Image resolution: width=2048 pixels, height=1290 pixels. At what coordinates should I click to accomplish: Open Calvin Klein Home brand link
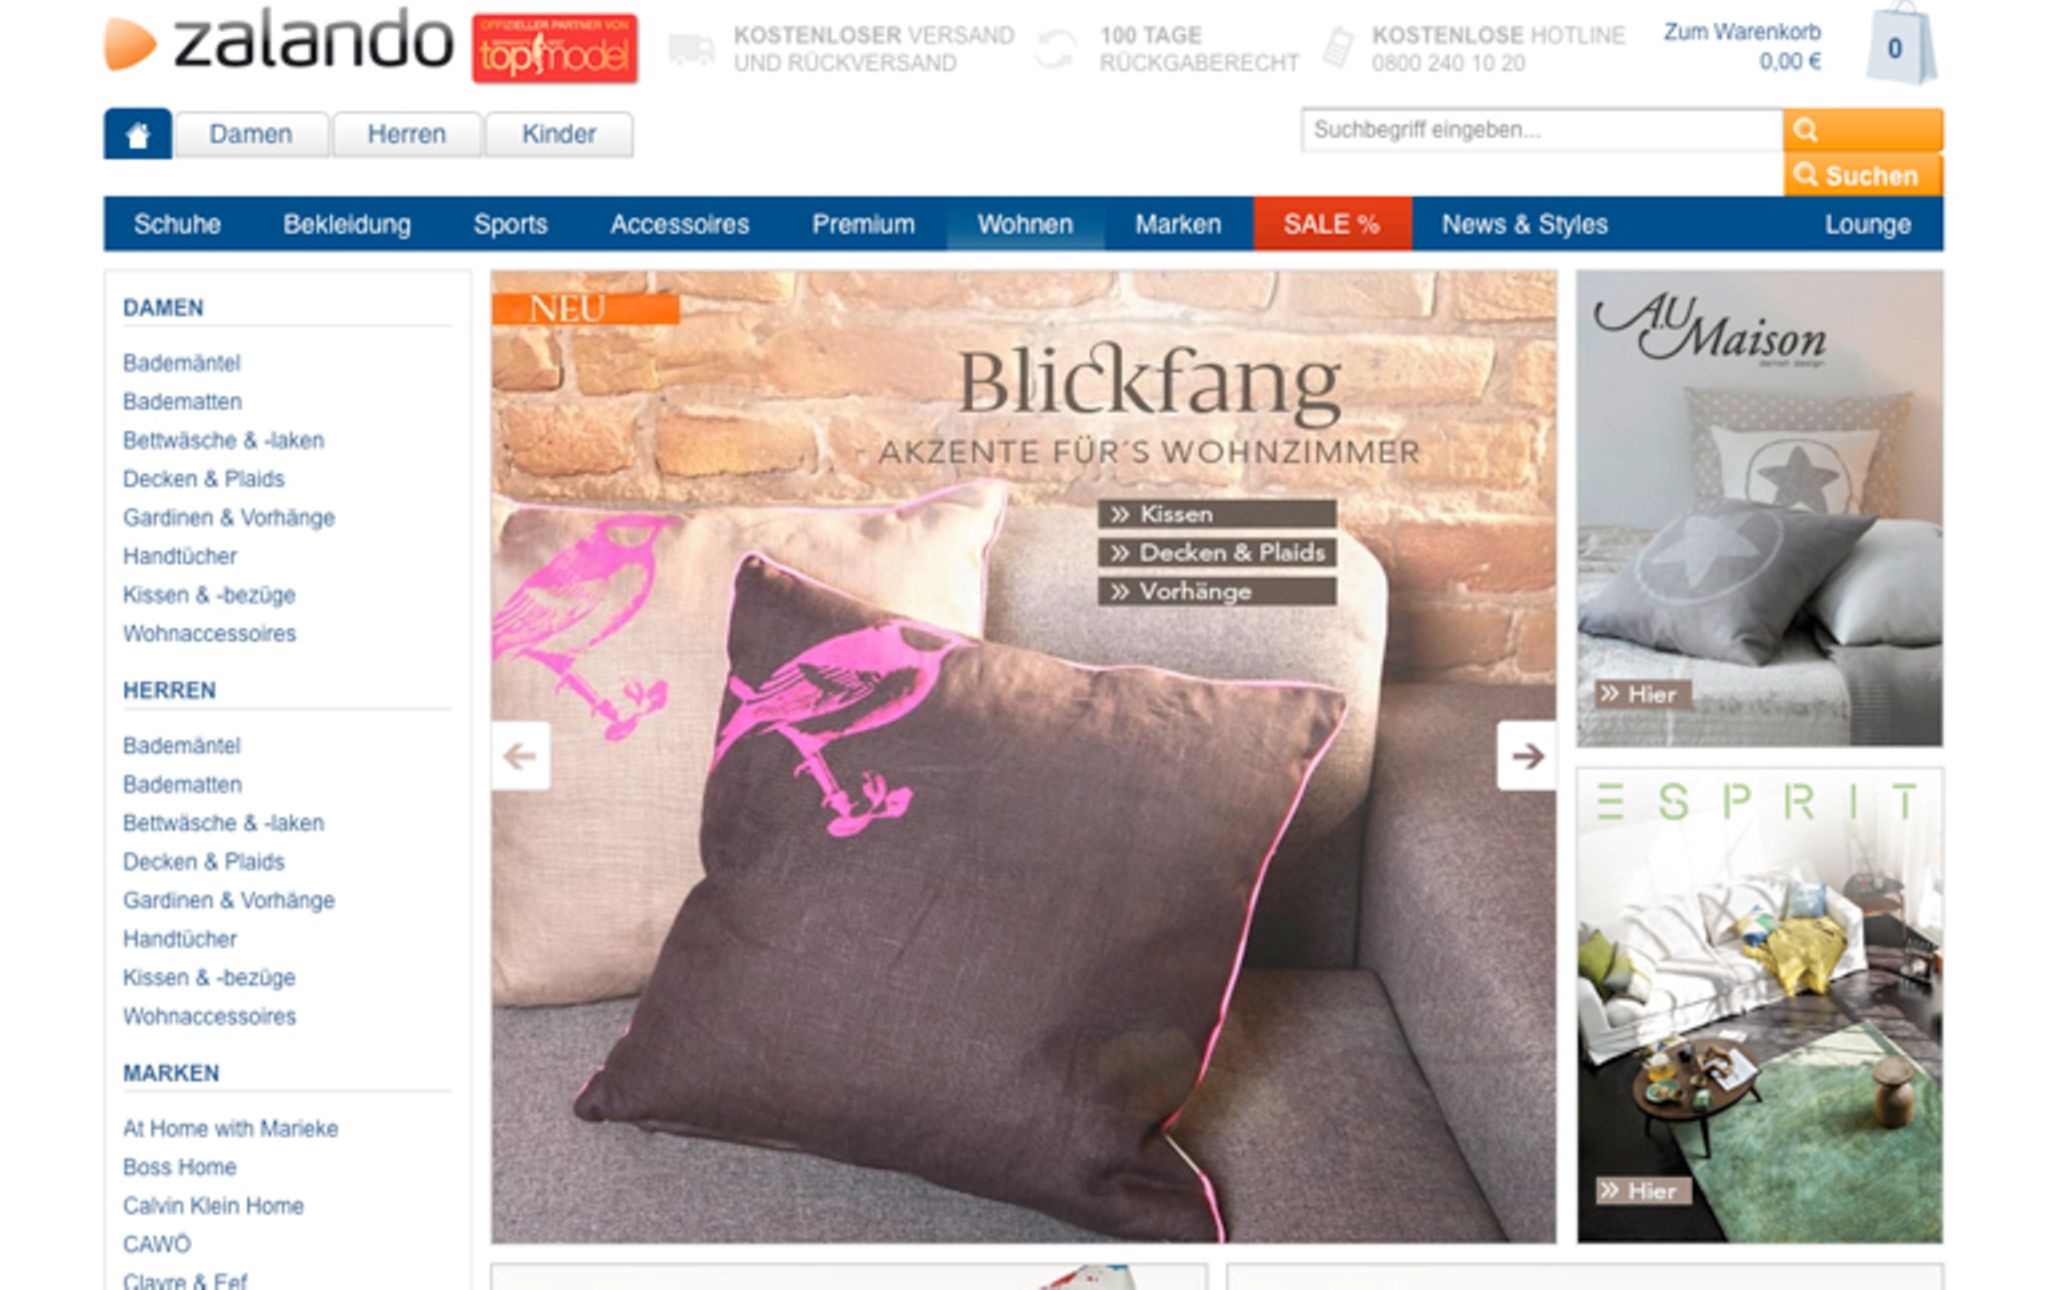tap(213, 1206)
